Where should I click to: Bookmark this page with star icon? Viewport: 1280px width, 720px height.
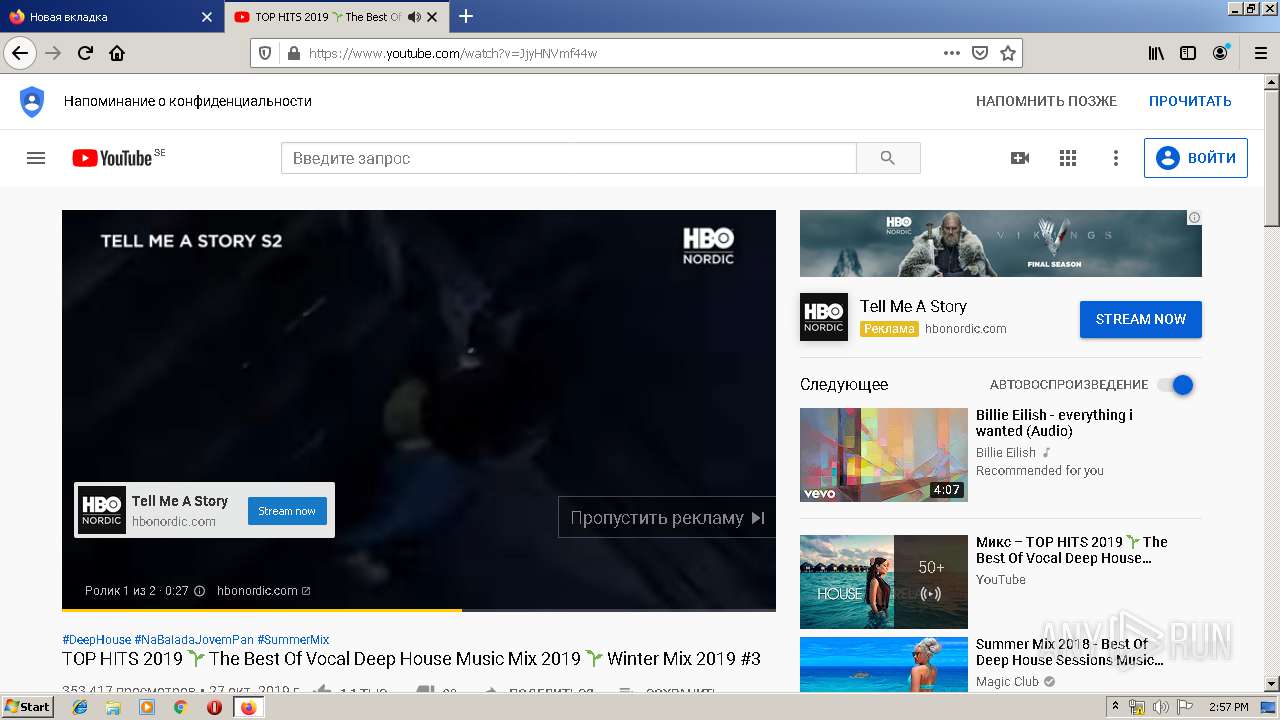[1008, 53]
